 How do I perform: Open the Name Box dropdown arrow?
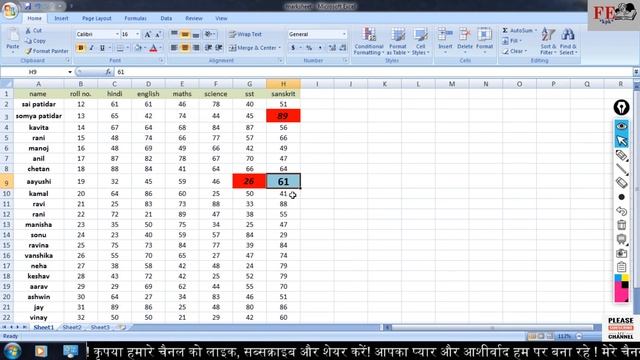pos(70,72)
